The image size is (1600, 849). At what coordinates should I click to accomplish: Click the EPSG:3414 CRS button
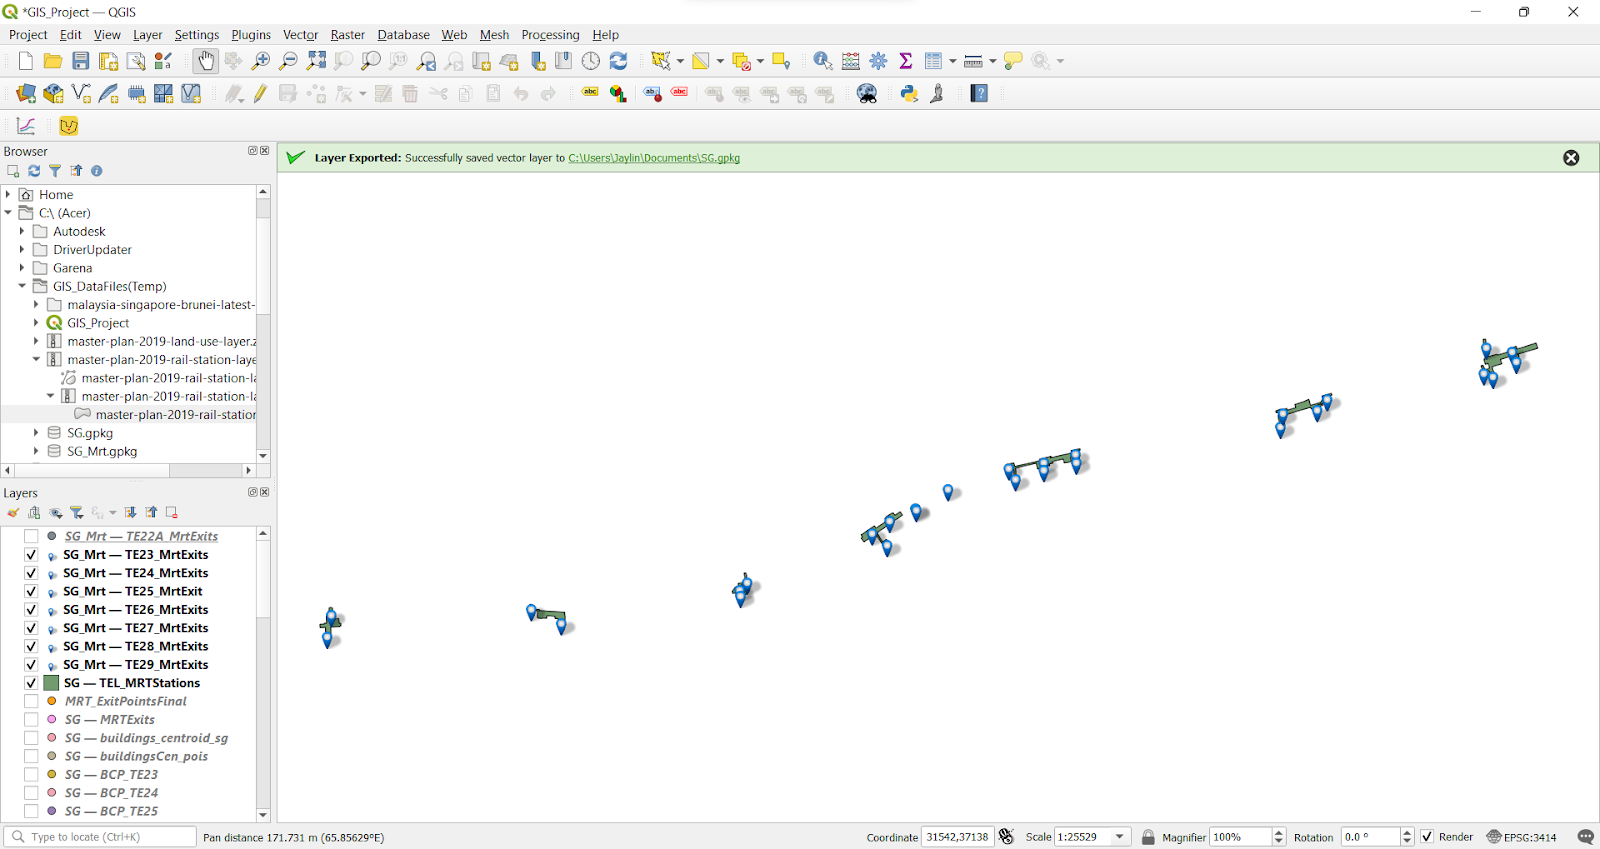click(x=1522, y=837)
